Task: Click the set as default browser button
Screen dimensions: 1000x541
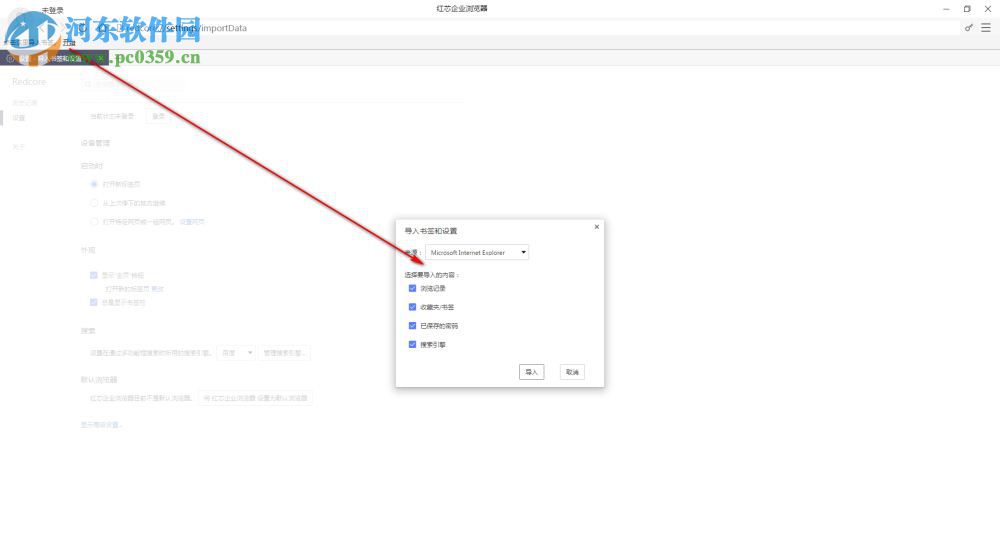Action: [255, 398]
